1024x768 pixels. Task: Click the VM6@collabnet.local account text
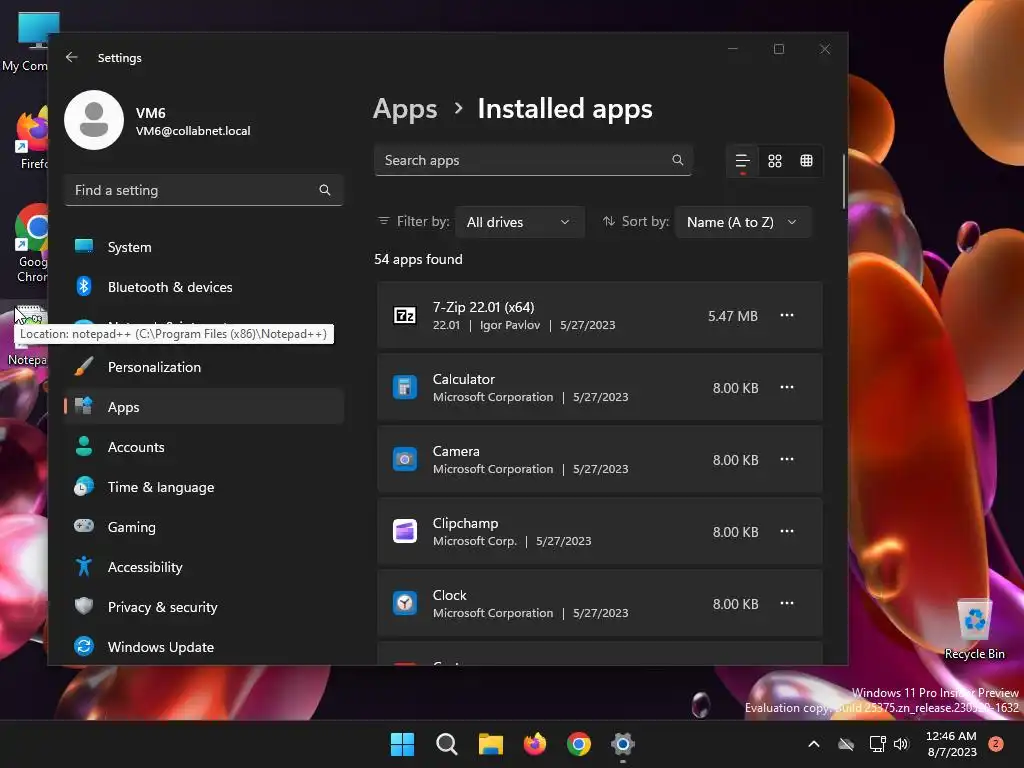pos(193,131)
